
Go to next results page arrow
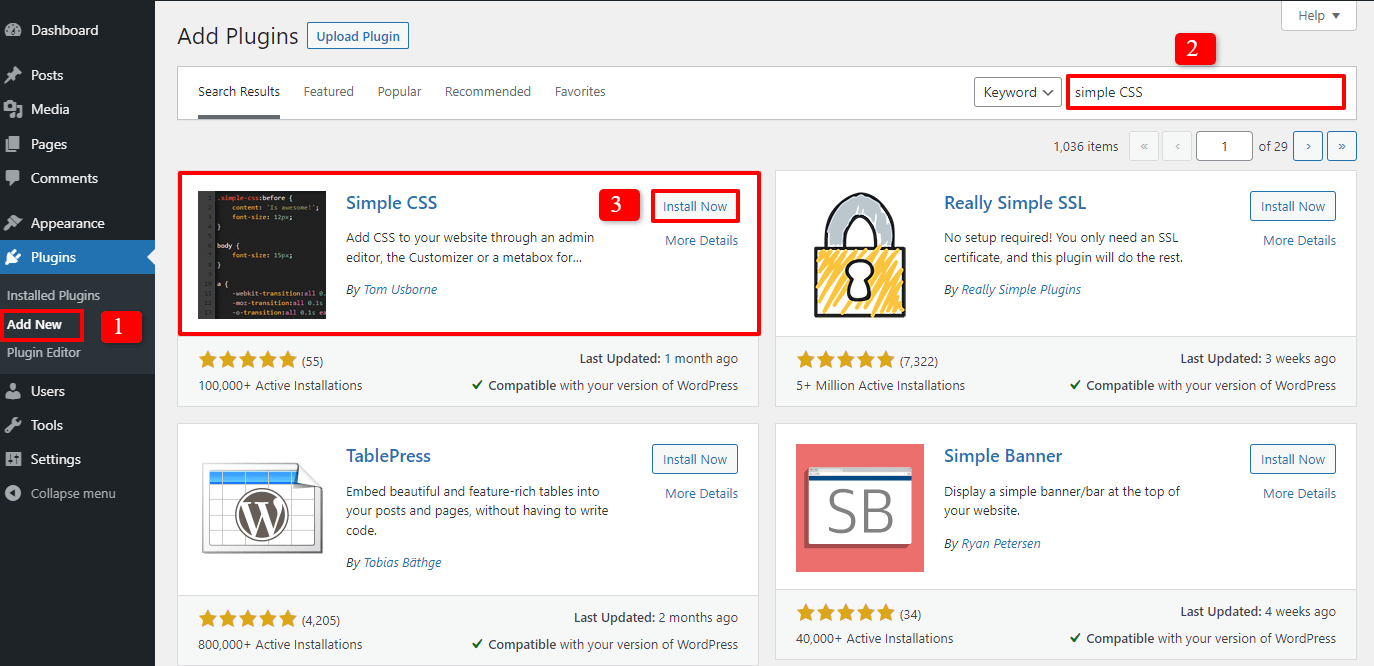click(1308, 146)
